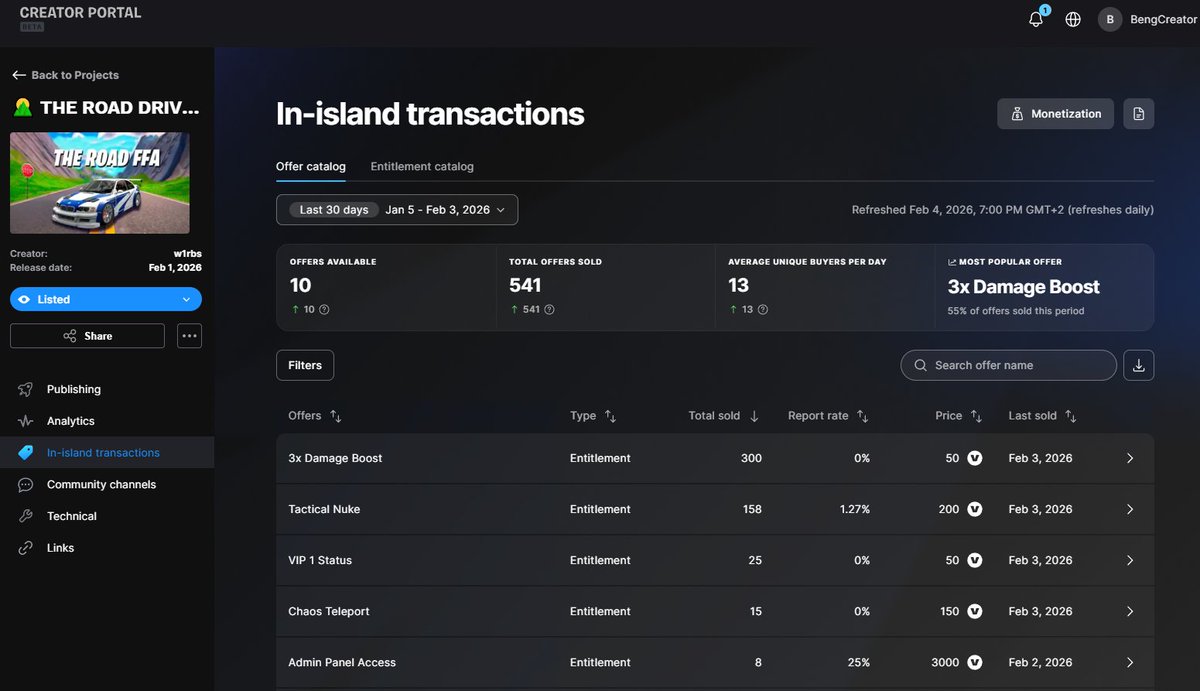Open Technical section in sidebar
The height and width of the screenshot is (691, 1200).
pos(71,516)
